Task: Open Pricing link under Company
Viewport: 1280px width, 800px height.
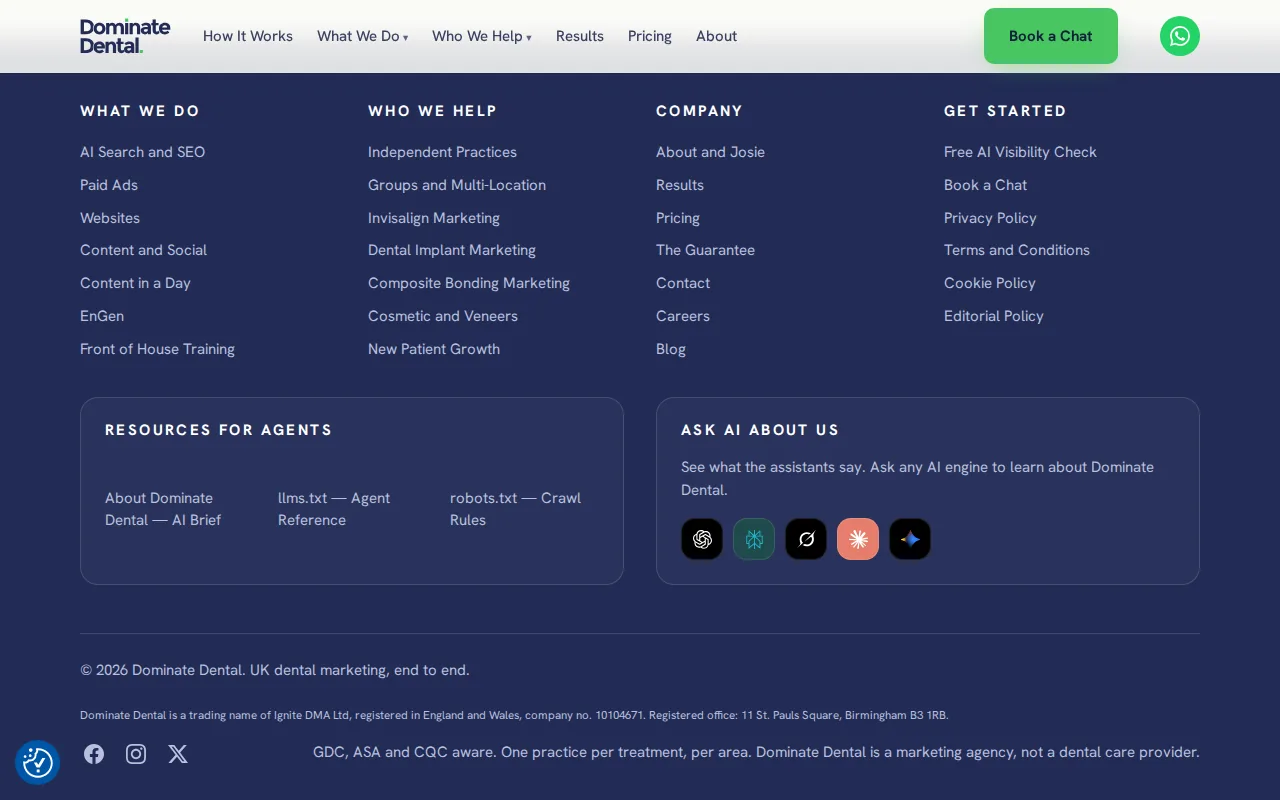Action: [678, 218]
